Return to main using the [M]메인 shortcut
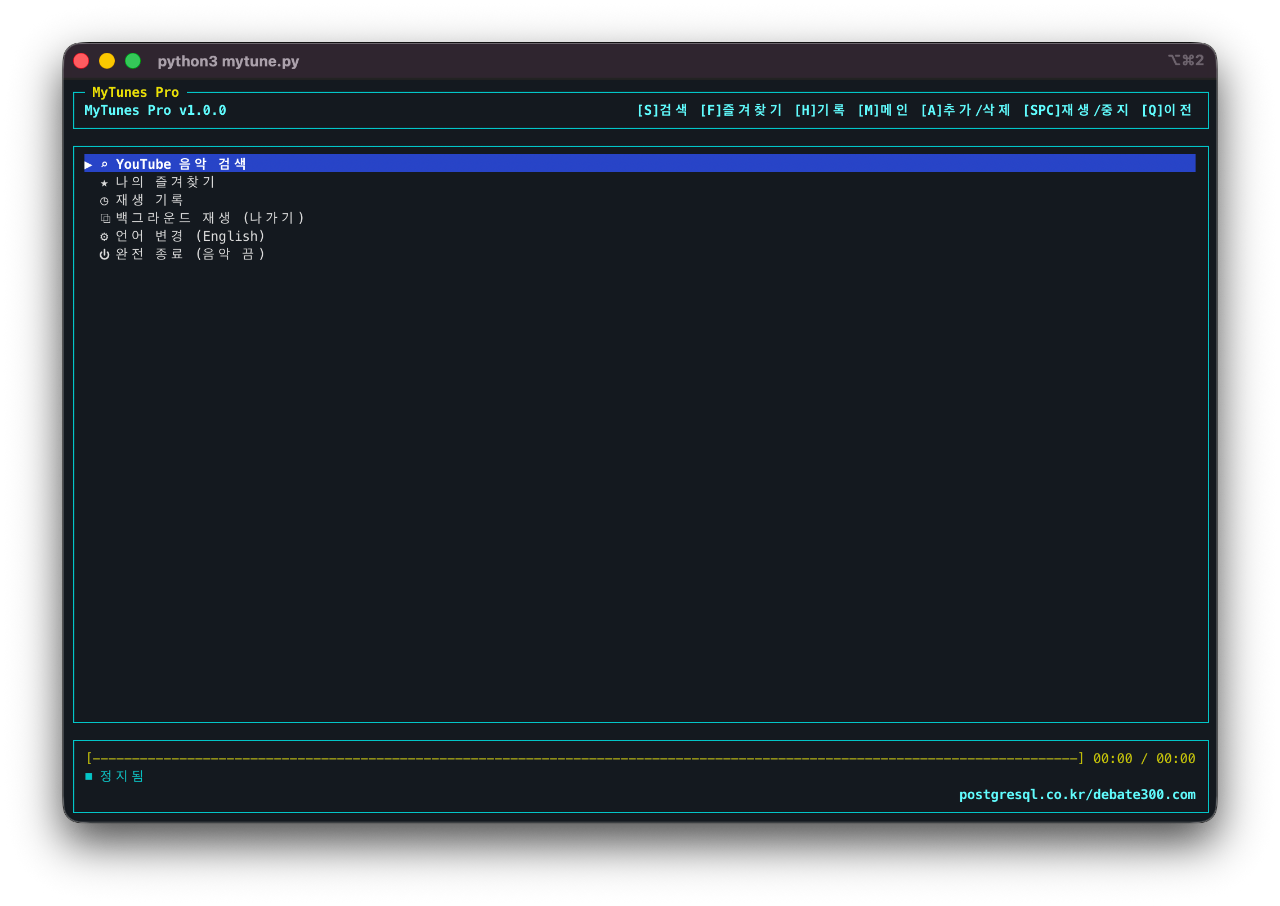 pos(882,110)
